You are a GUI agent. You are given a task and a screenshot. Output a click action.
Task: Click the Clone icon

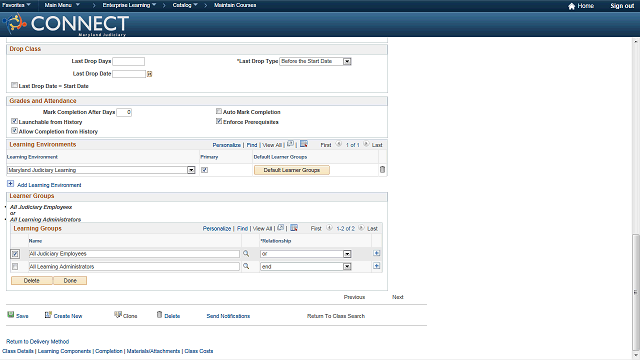[x=118, y=315]
